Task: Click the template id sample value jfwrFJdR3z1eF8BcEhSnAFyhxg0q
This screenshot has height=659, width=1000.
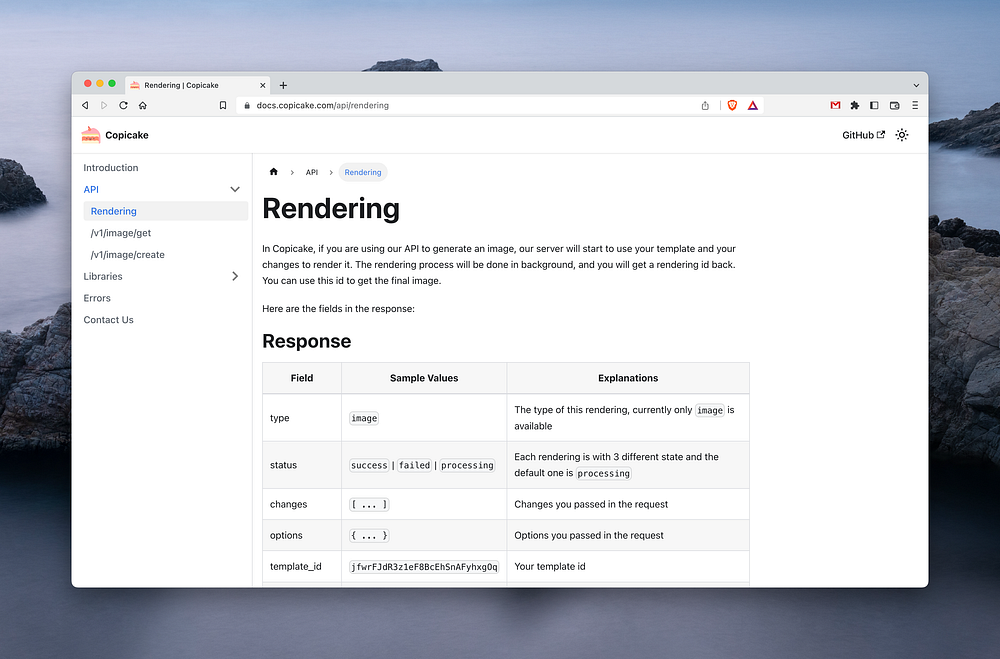Action: click(x=424, y=566)
